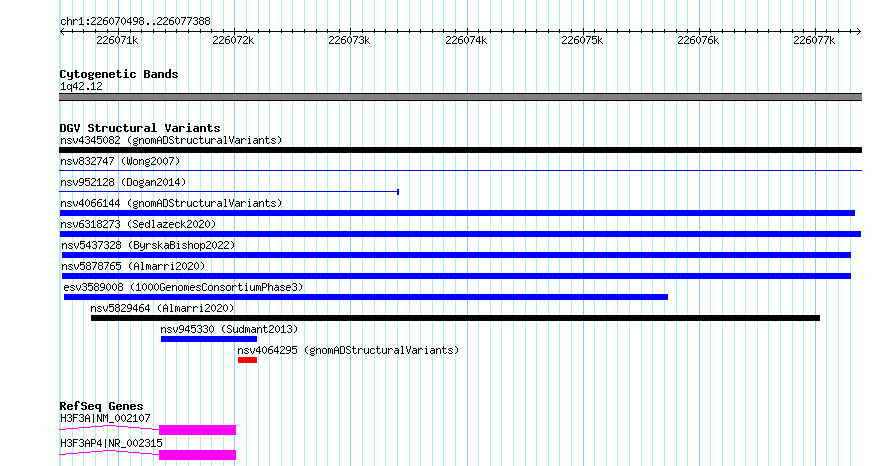Viewport: 890px width, 466px height.
Task: Click the magenta H3F3A exon block
Action: (198, 430)
